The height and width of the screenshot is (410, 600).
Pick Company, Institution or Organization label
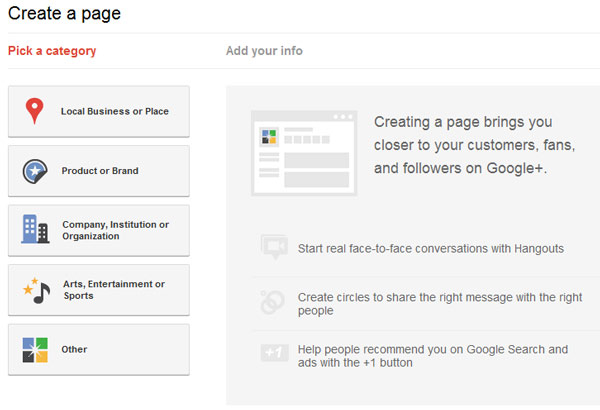pyautogui.click(x=116, y=230)
